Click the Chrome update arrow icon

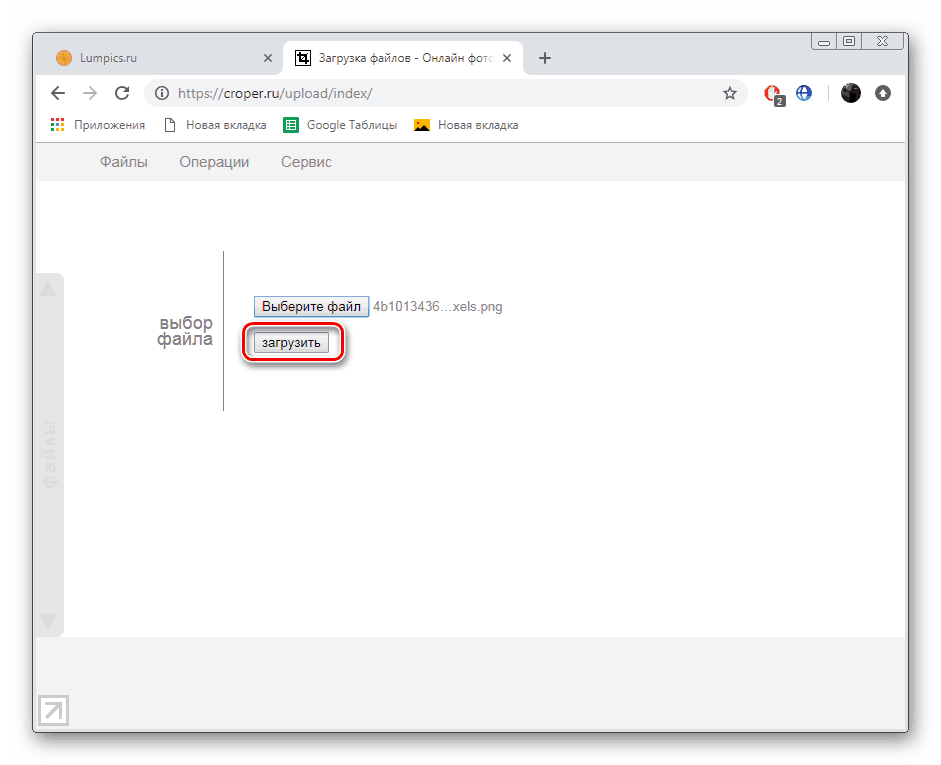882,93
